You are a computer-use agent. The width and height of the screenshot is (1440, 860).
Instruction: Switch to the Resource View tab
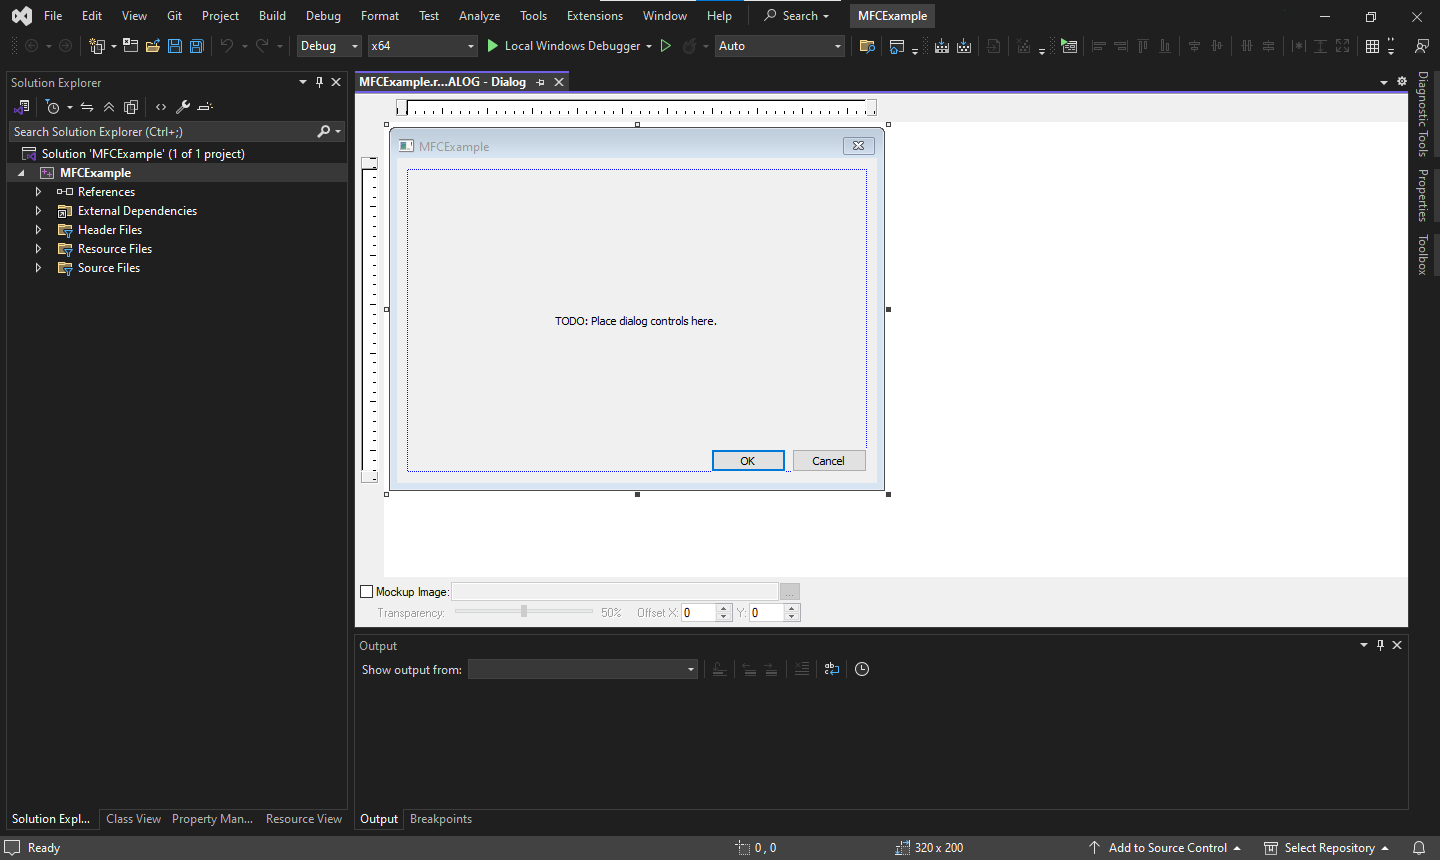click(303, 819)
